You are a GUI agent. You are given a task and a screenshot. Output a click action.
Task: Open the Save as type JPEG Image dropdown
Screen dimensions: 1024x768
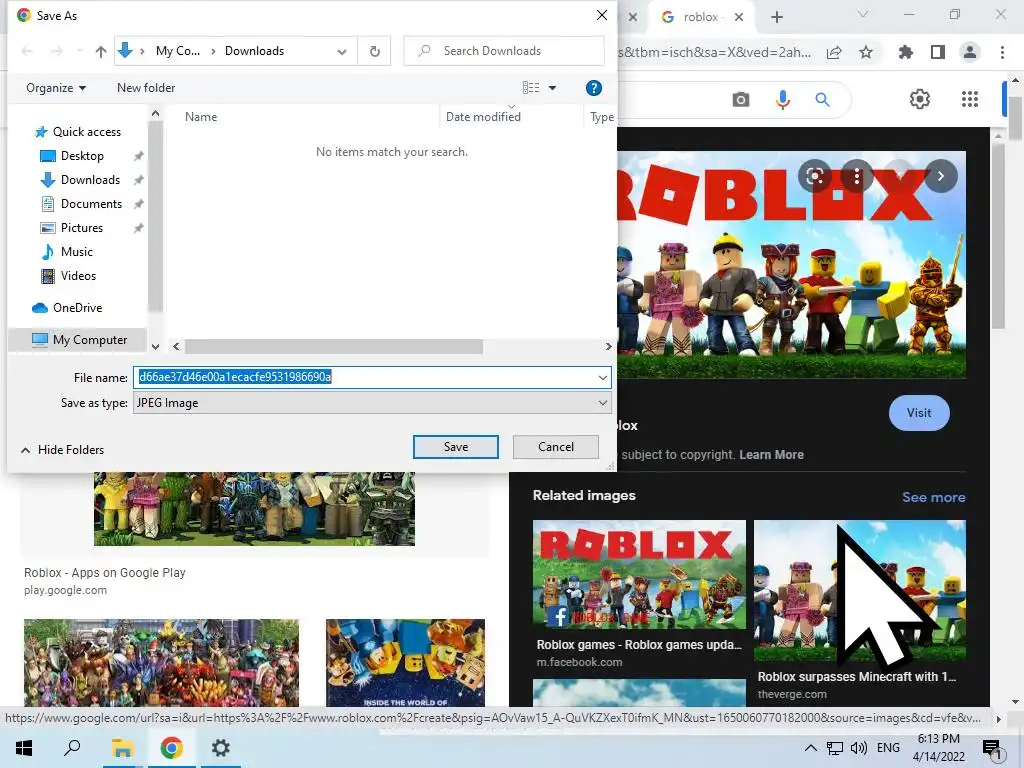(372, 403)
